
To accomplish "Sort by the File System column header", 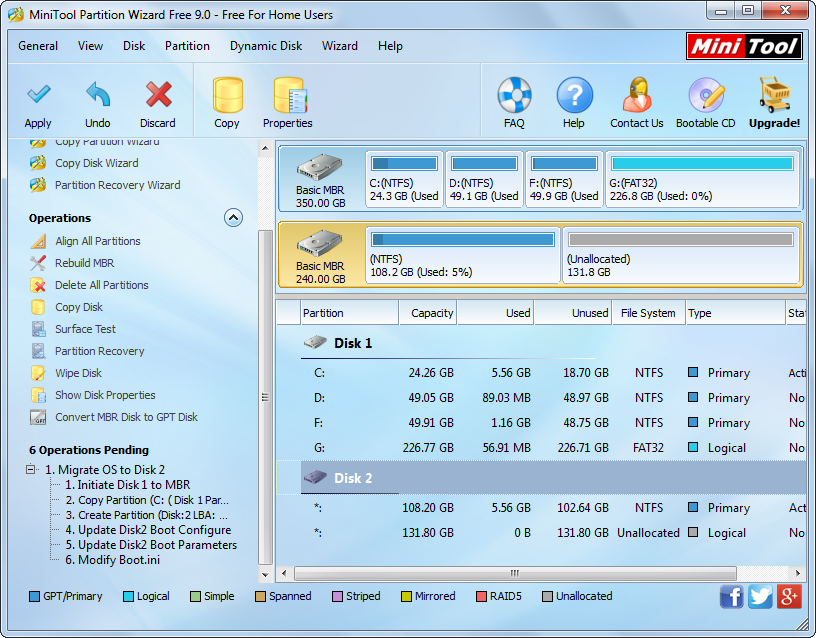I will 648,313.
